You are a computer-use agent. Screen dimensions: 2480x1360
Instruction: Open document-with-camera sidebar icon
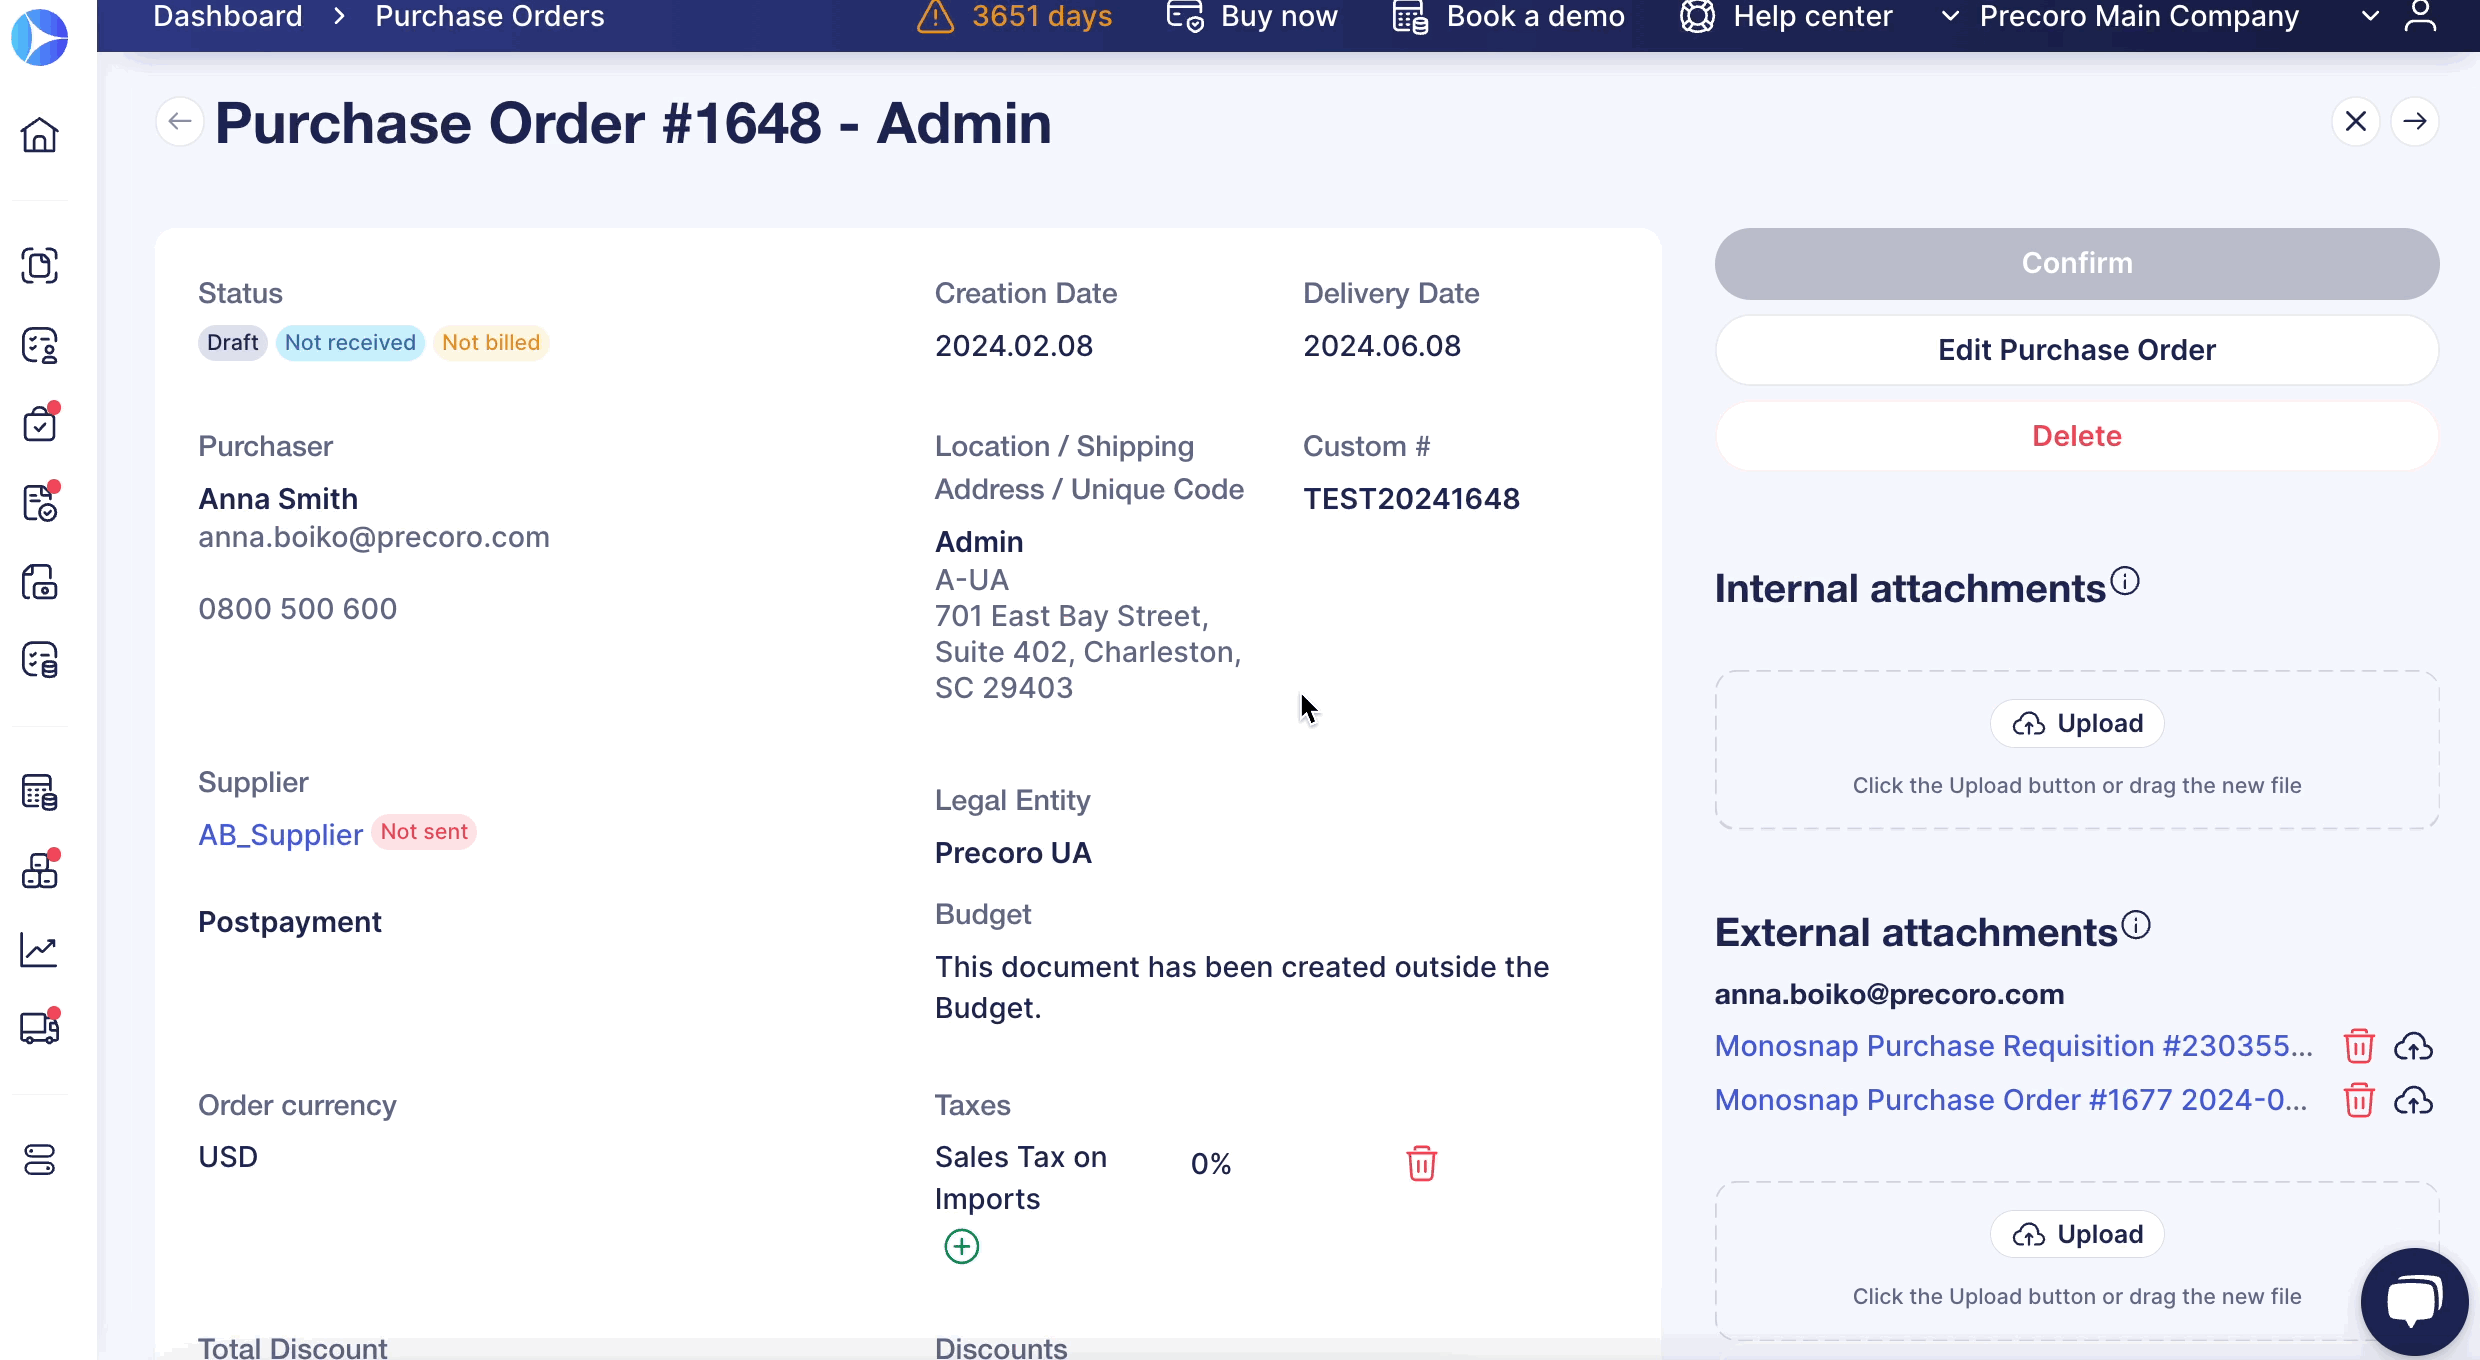[40, 582]
